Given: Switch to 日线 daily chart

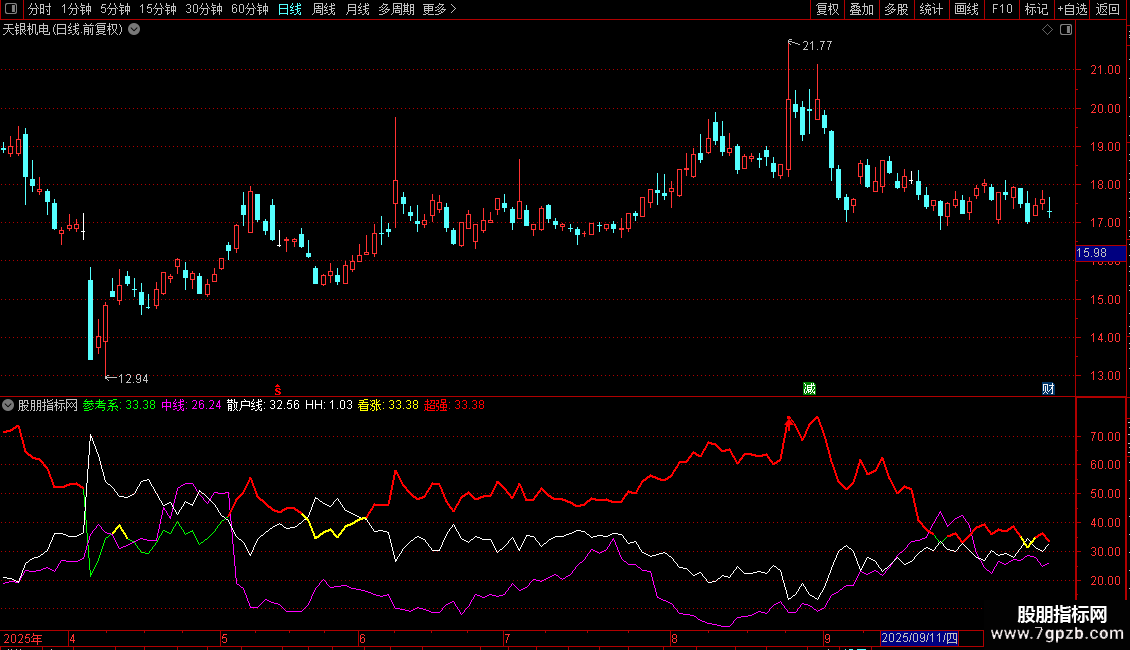Looking at the screenshot, I should point(290,9).
